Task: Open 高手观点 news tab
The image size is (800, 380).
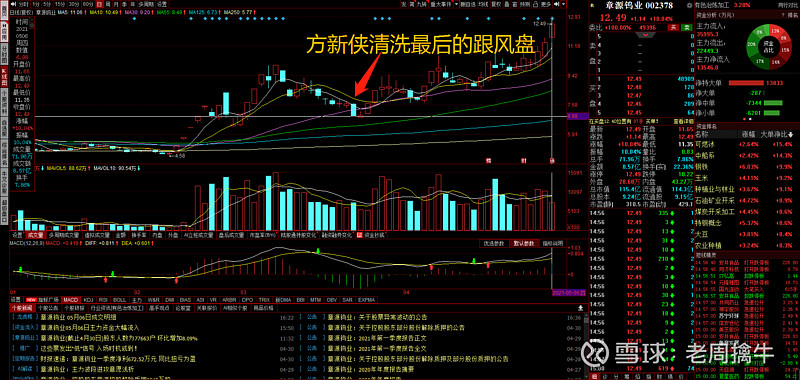Action: click(x=158, y=308)
